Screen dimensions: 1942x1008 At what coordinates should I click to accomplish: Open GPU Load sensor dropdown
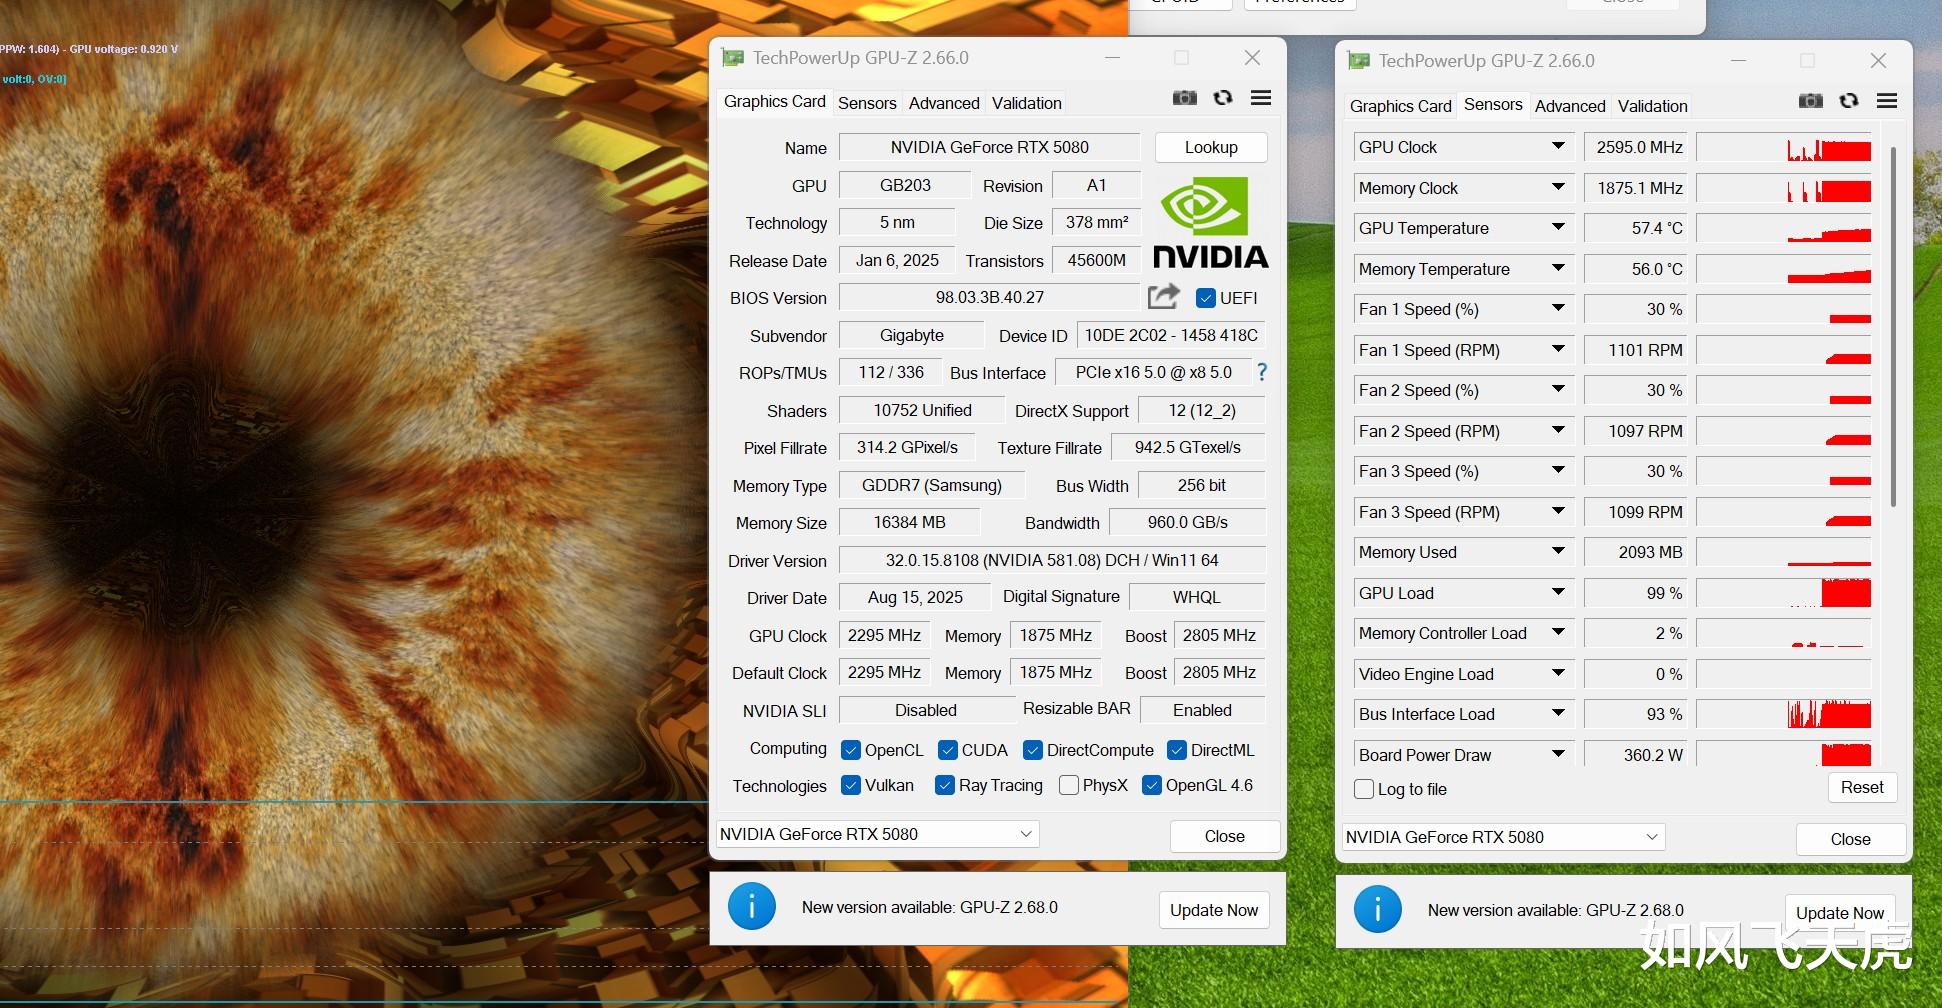coord(1558,592)
